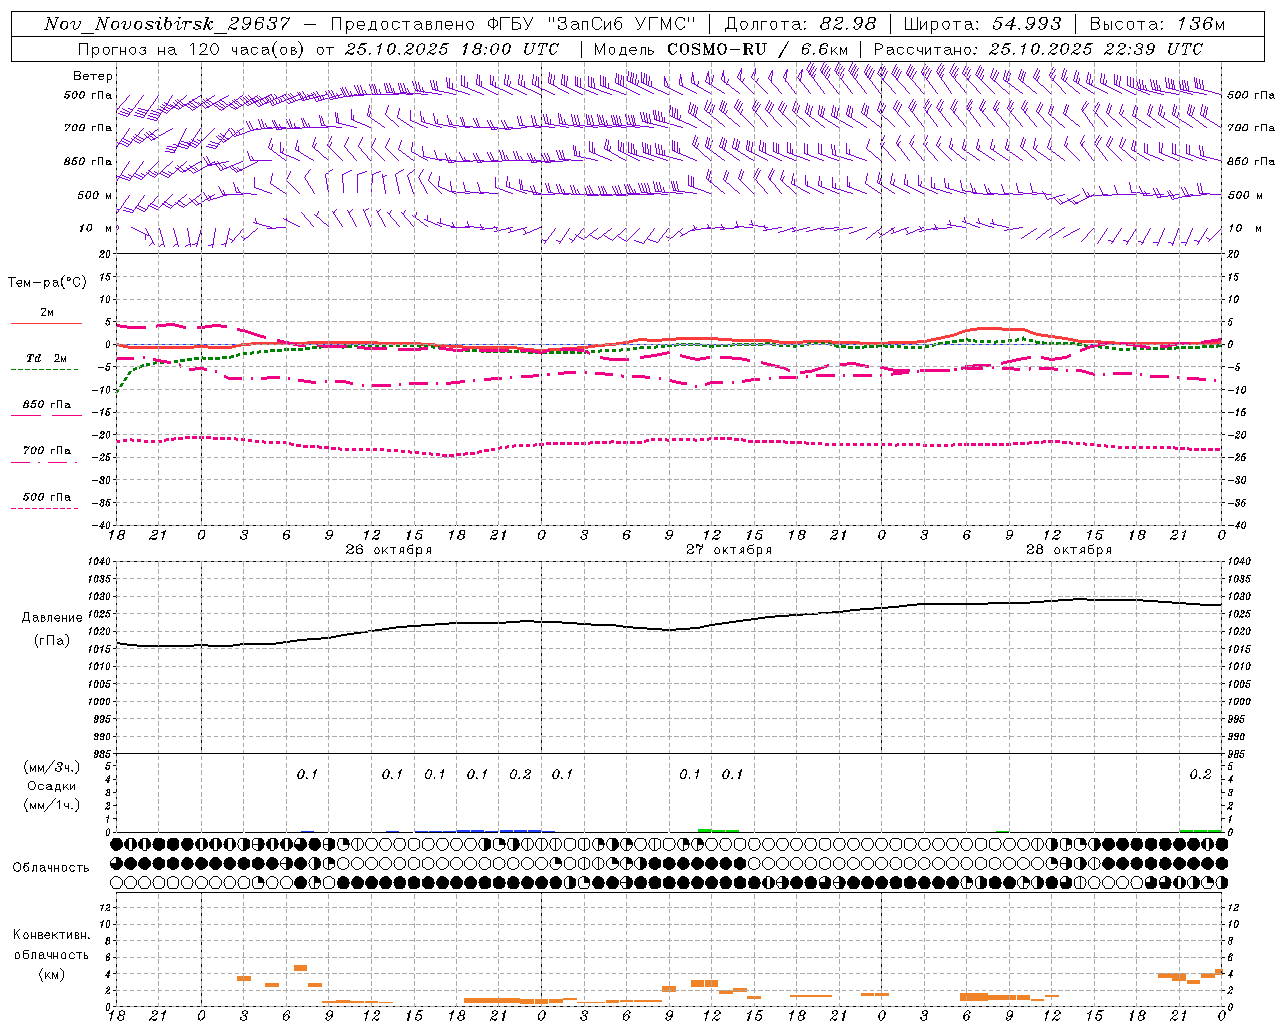The height and width of the screenshot is (1024, 1280).
Task: Click the Облачность cloud cover label
Action: pyautogui.click(x=51, y=868)
